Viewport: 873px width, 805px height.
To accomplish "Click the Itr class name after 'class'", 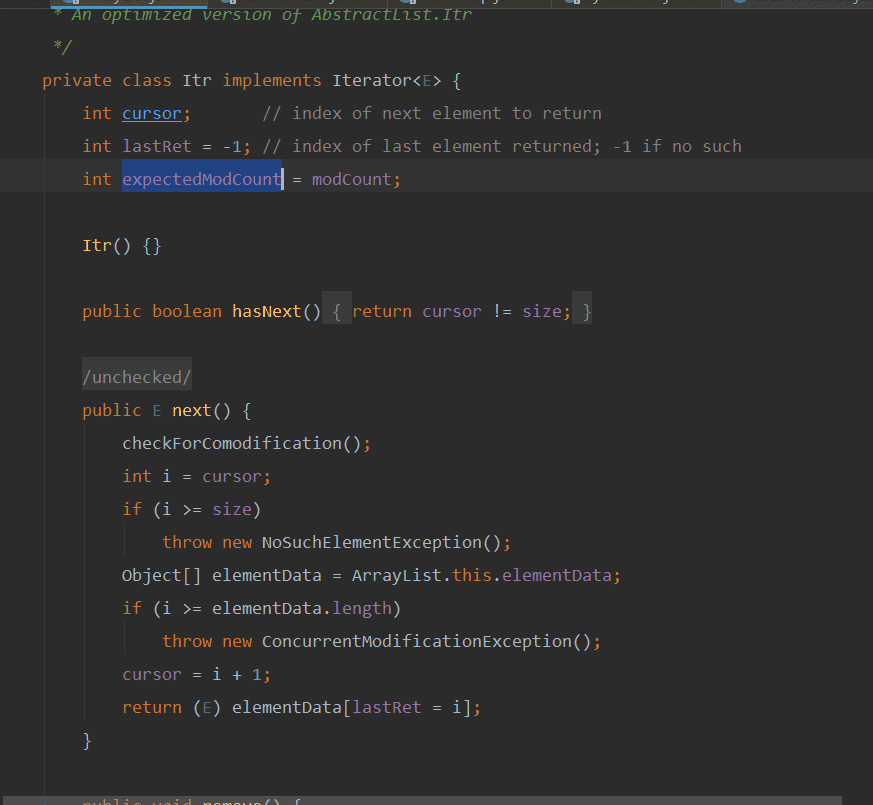I will click(197, 81).
